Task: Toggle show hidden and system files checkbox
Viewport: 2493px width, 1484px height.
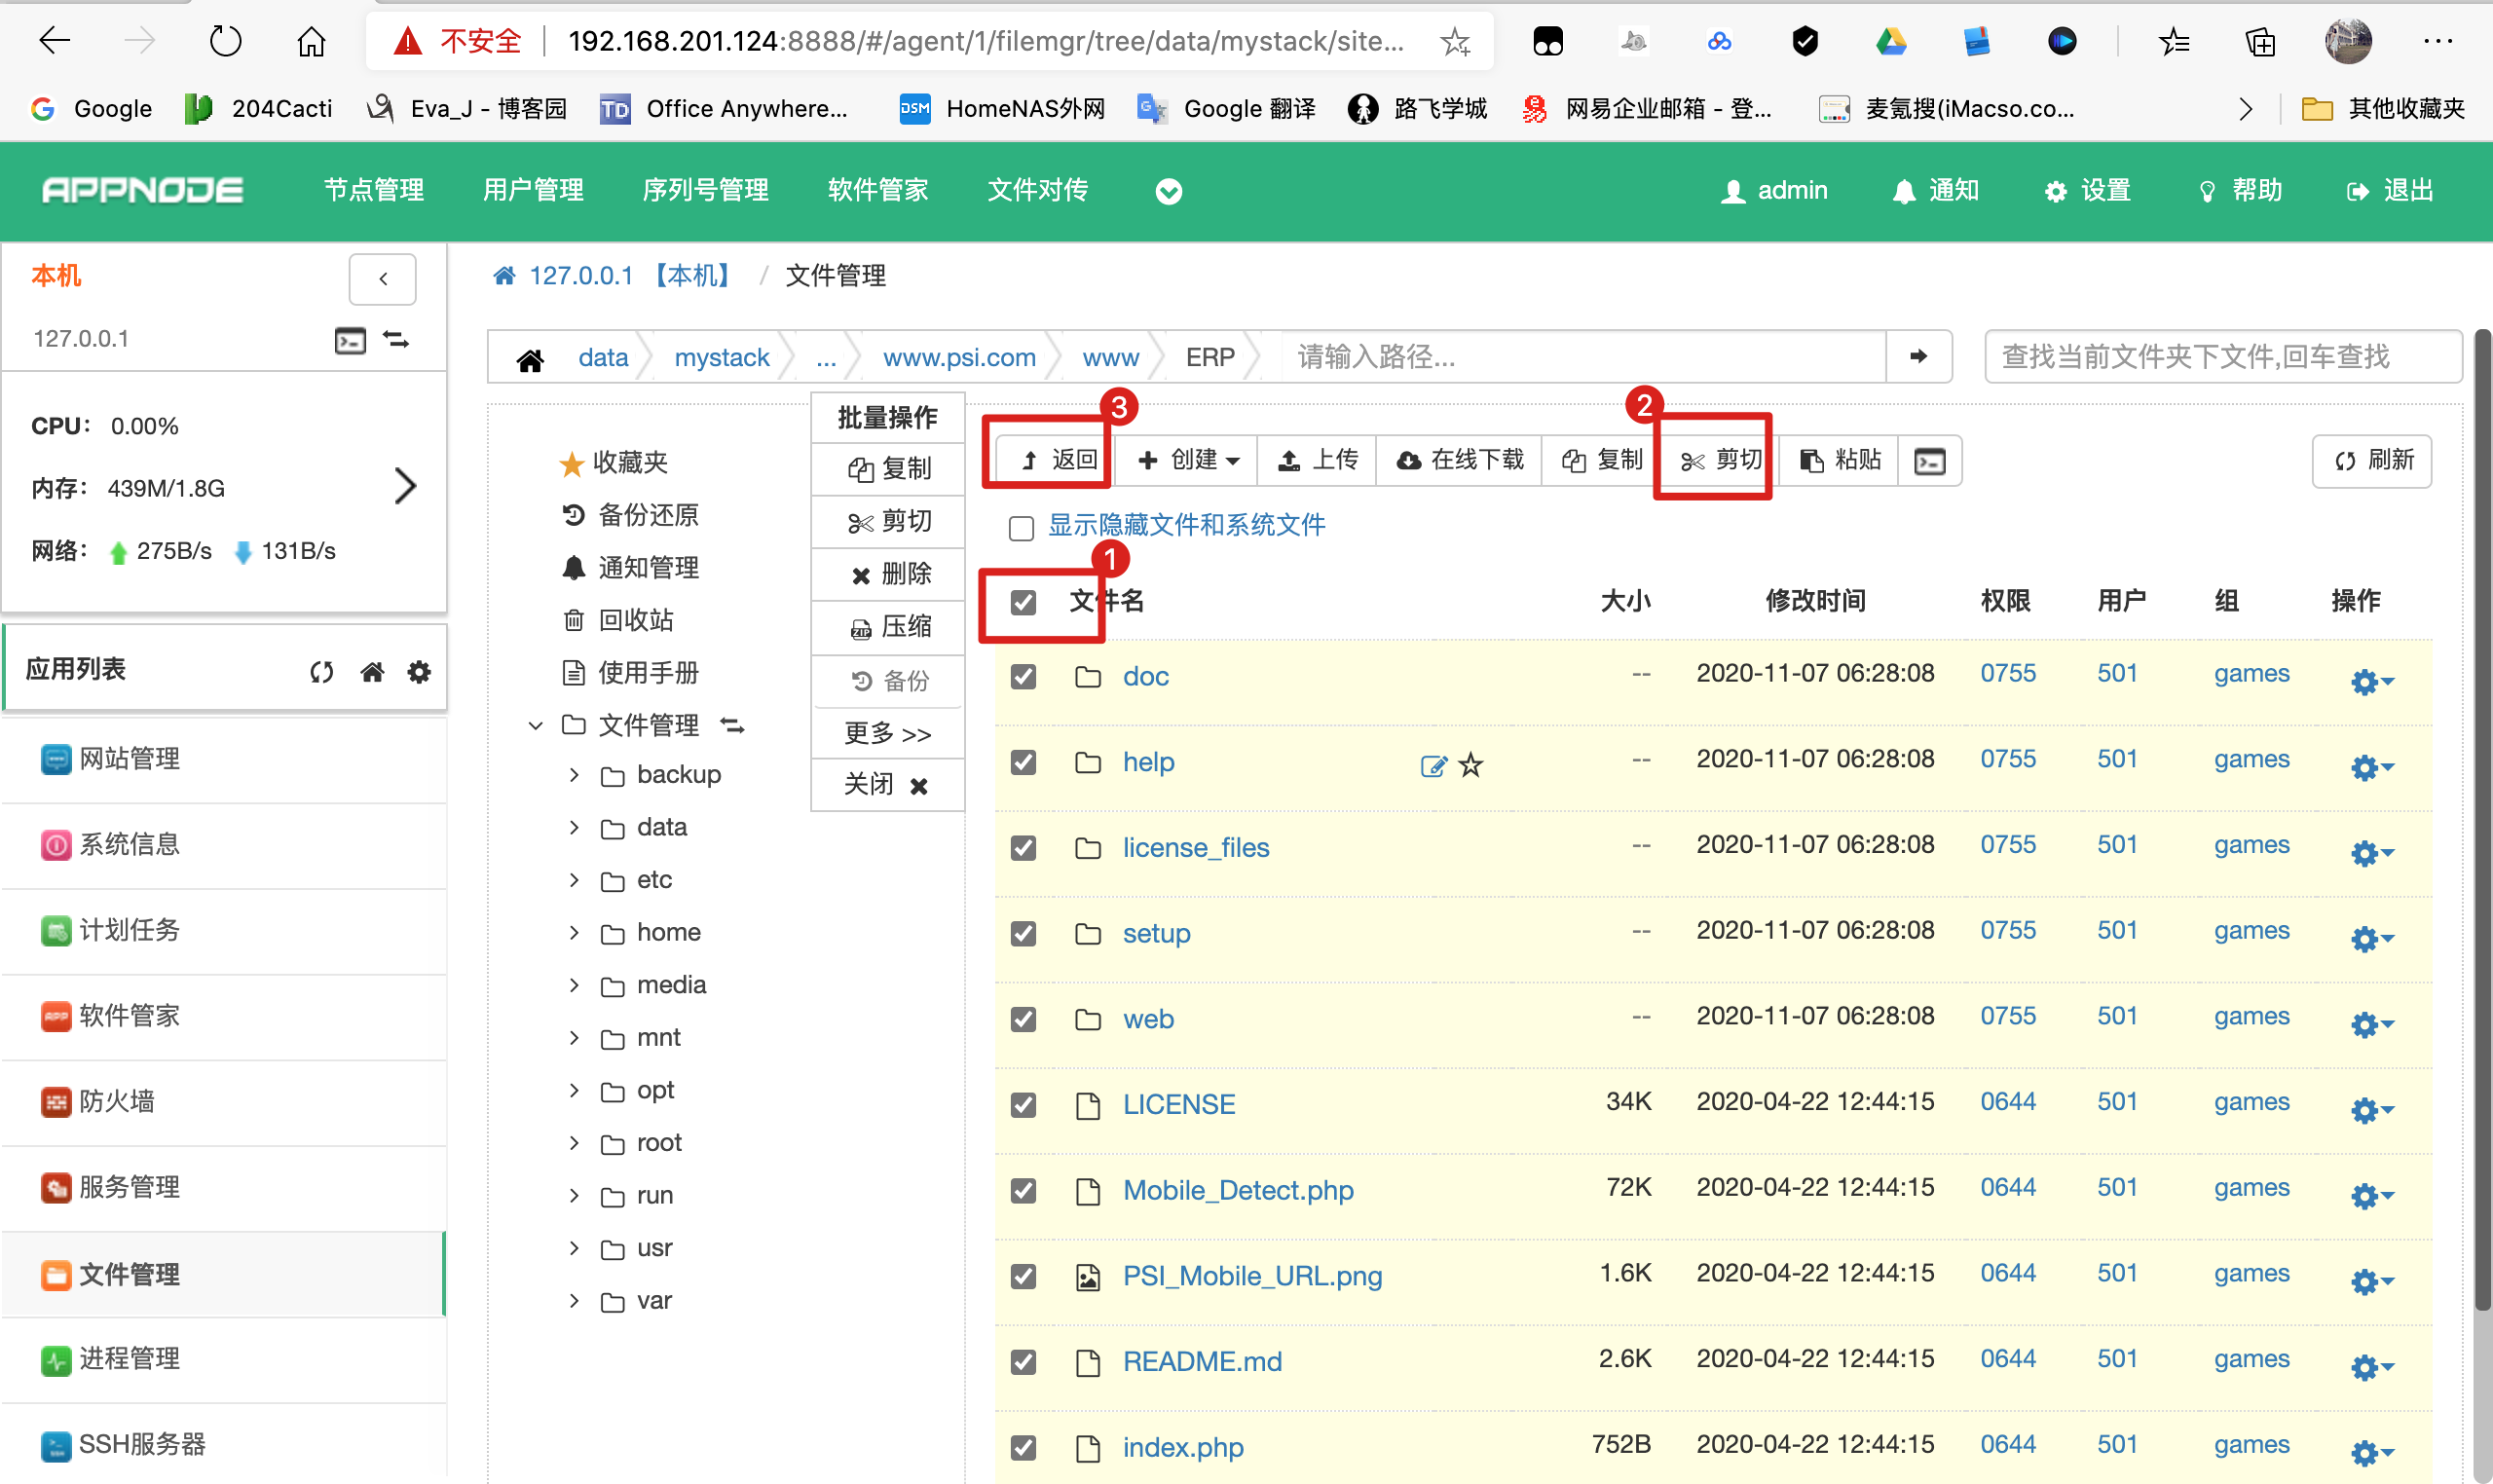Action: (x=1021, y=527)
